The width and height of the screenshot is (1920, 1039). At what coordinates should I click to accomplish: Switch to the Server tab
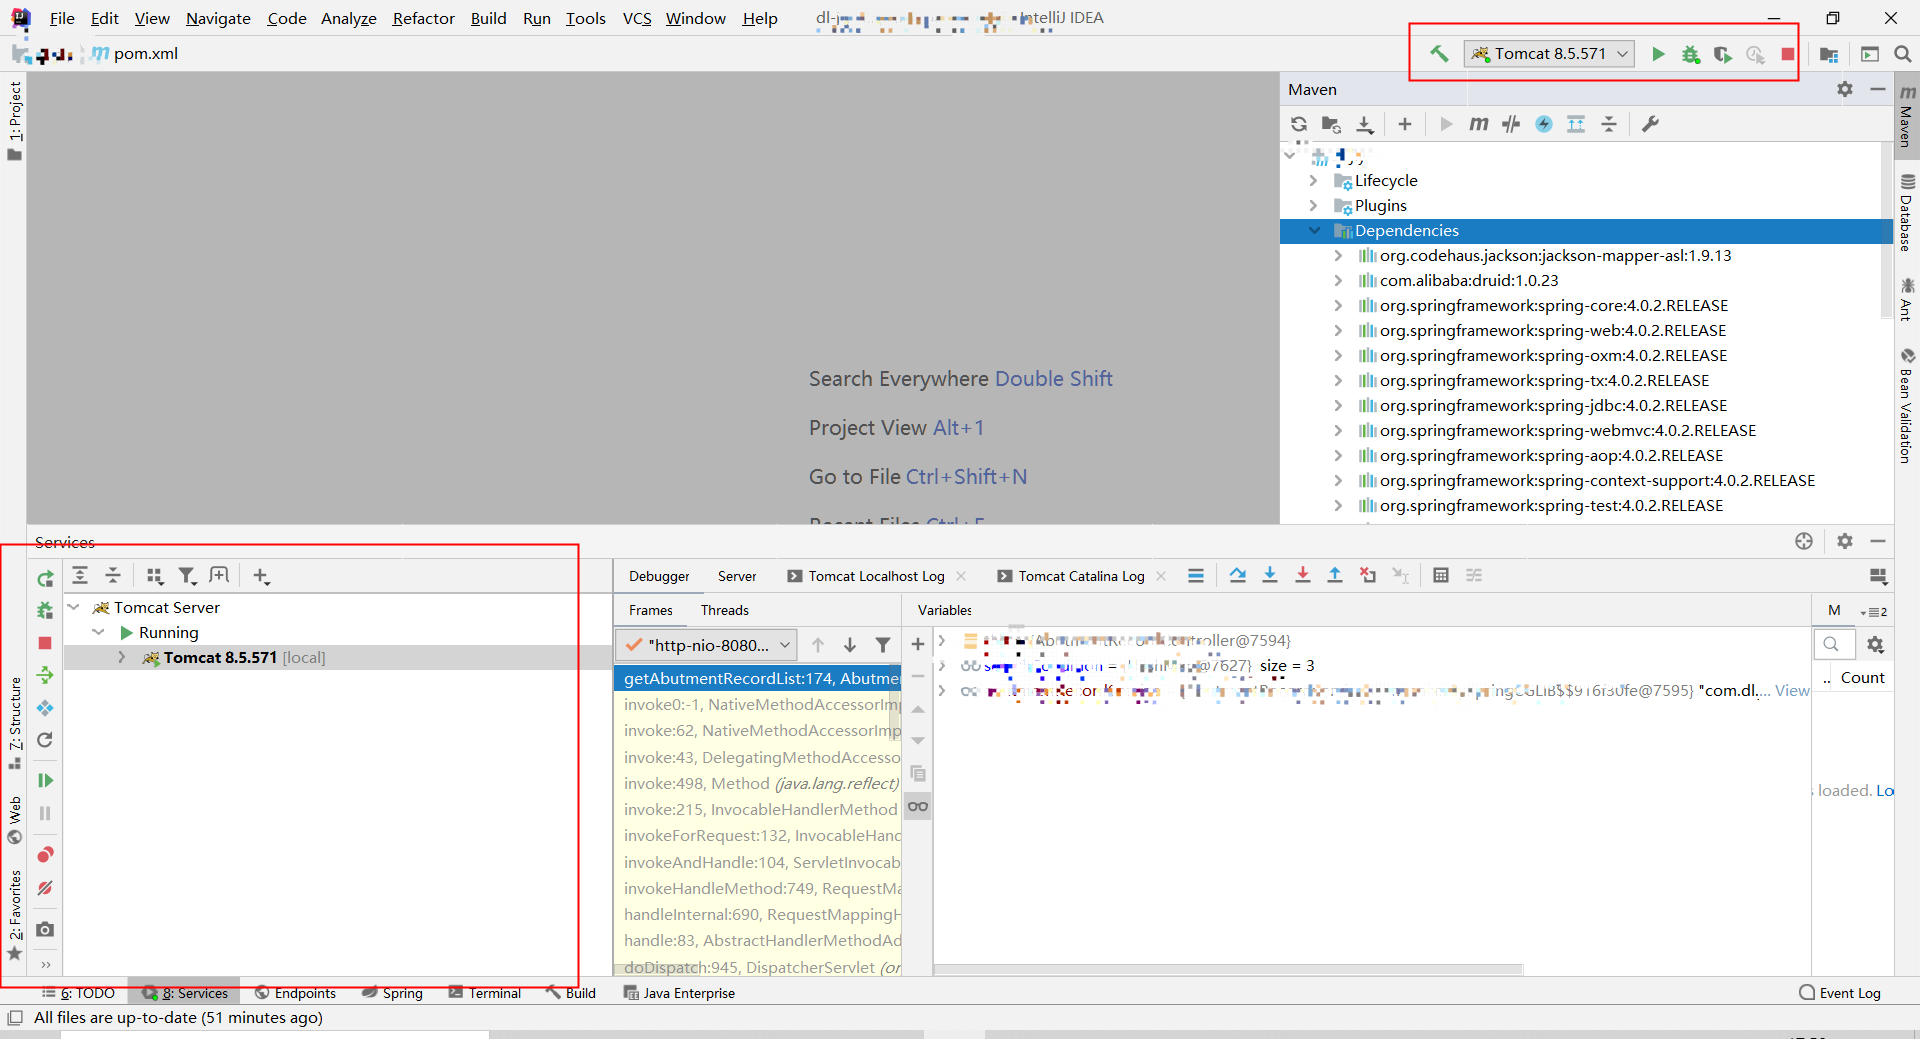coord(737,576)
